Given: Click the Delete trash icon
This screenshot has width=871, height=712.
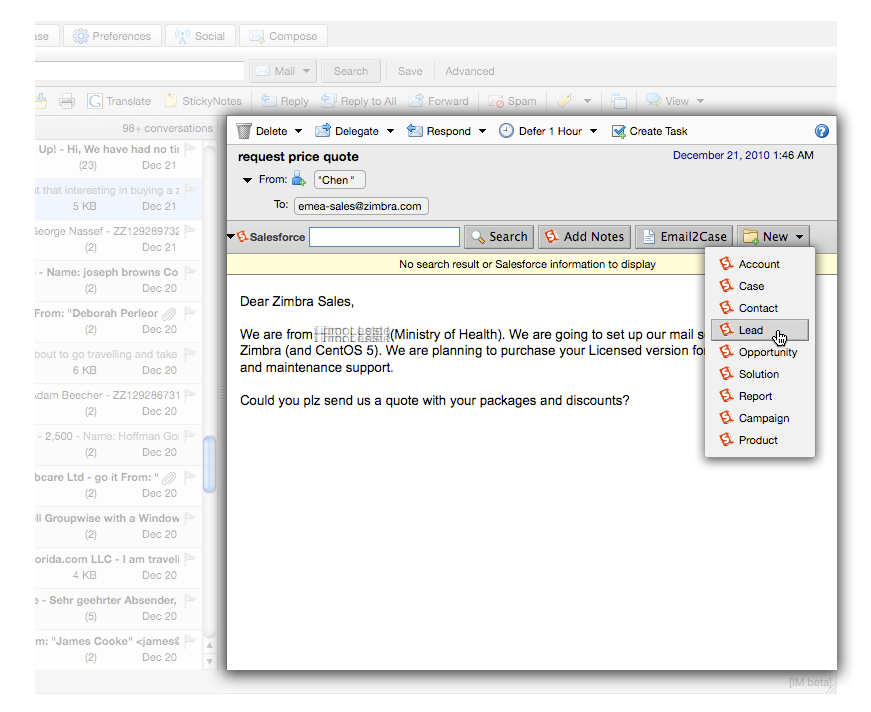Looking at the screenshot, I should point(244,131).
